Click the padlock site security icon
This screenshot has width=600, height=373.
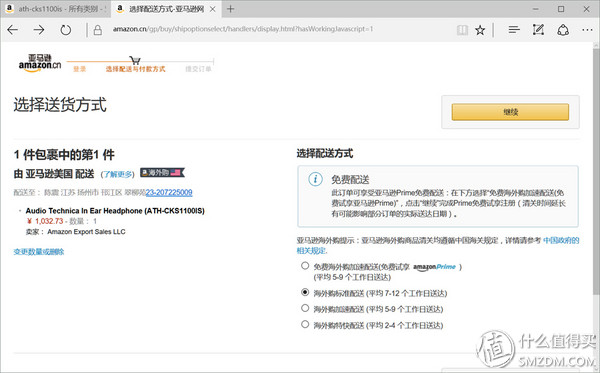click(98, 30)
